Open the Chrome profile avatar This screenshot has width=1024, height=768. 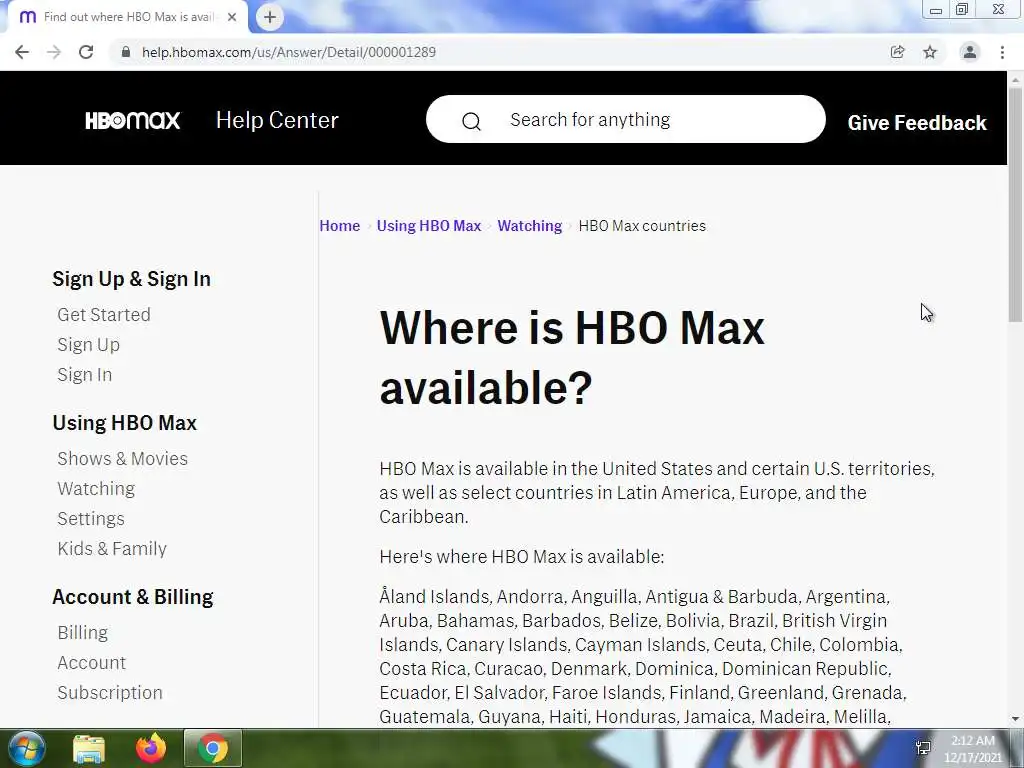coord(970,52)
